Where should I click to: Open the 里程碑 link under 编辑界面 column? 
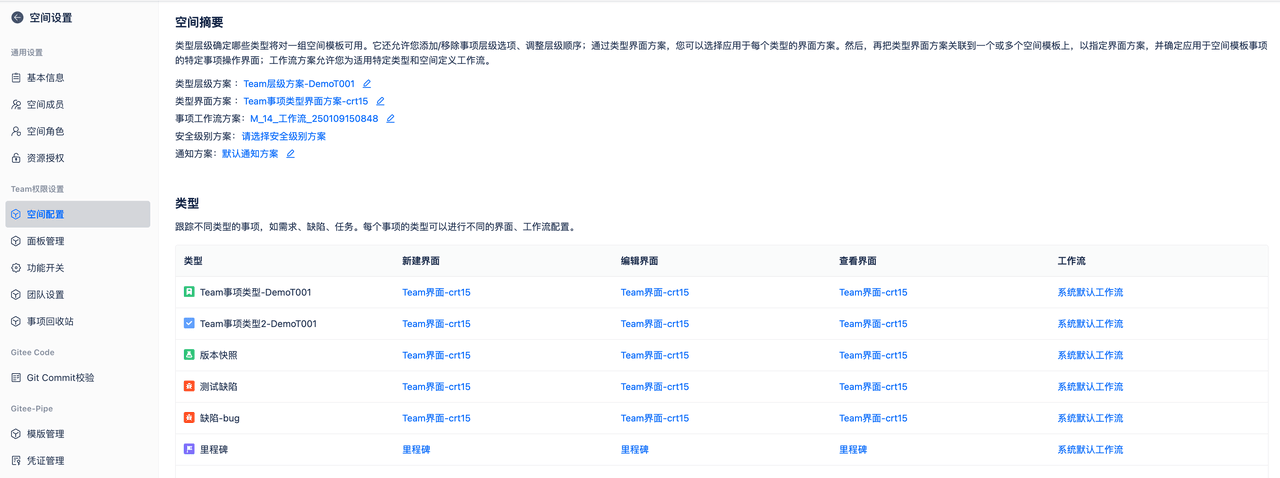634,450
